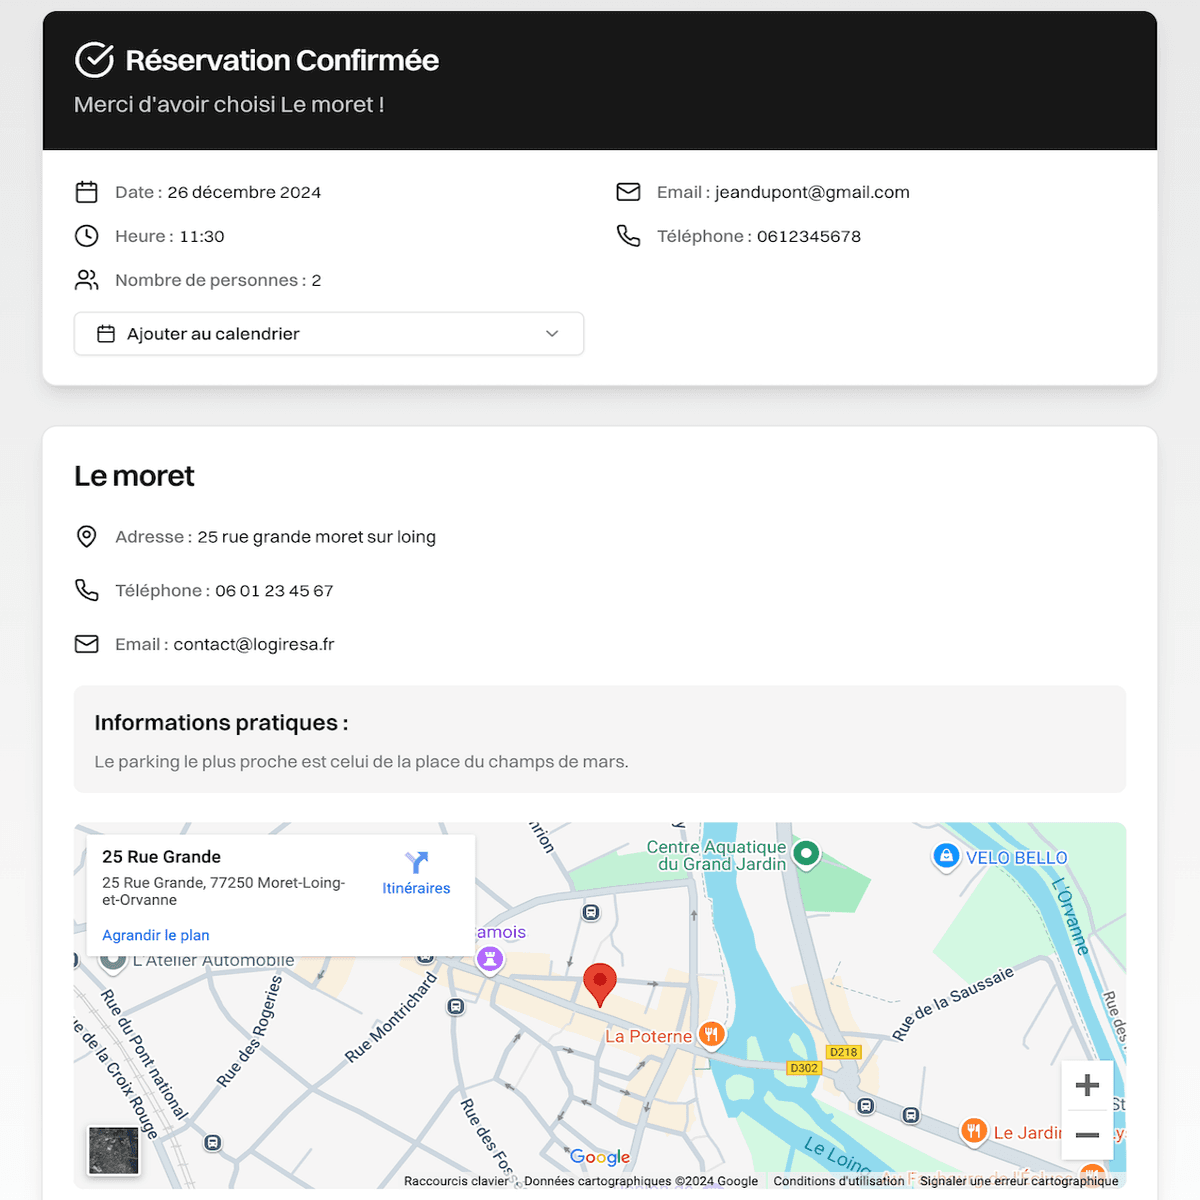Click email contact@logiresa.fr
Viewport: 1200px width, 1200px height.
click(x=254, y=644)
